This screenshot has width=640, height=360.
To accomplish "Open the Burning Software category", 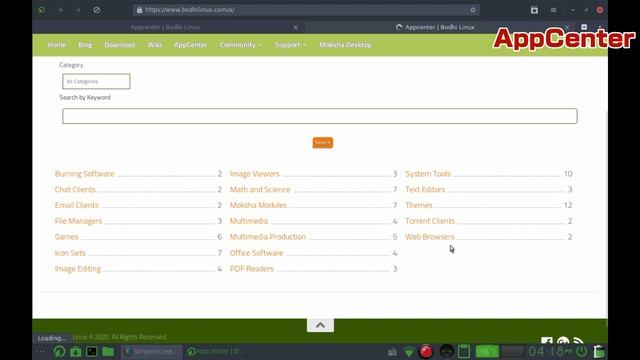I will [x=84, y=173].
